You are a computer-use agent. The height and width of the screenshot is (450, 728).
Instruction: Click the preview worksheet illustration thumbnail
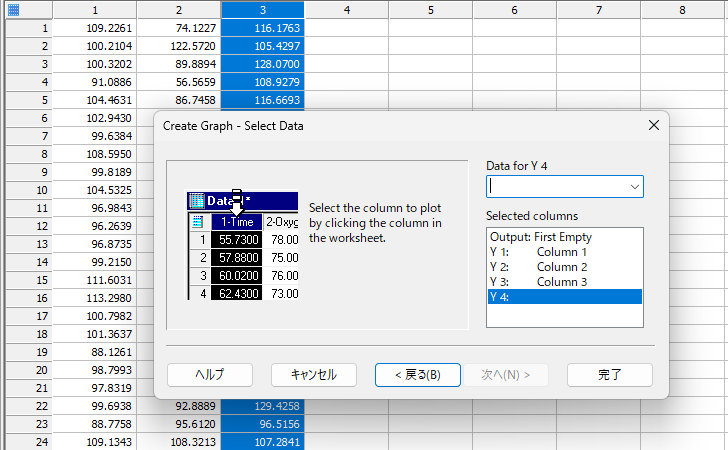point(242,246)
